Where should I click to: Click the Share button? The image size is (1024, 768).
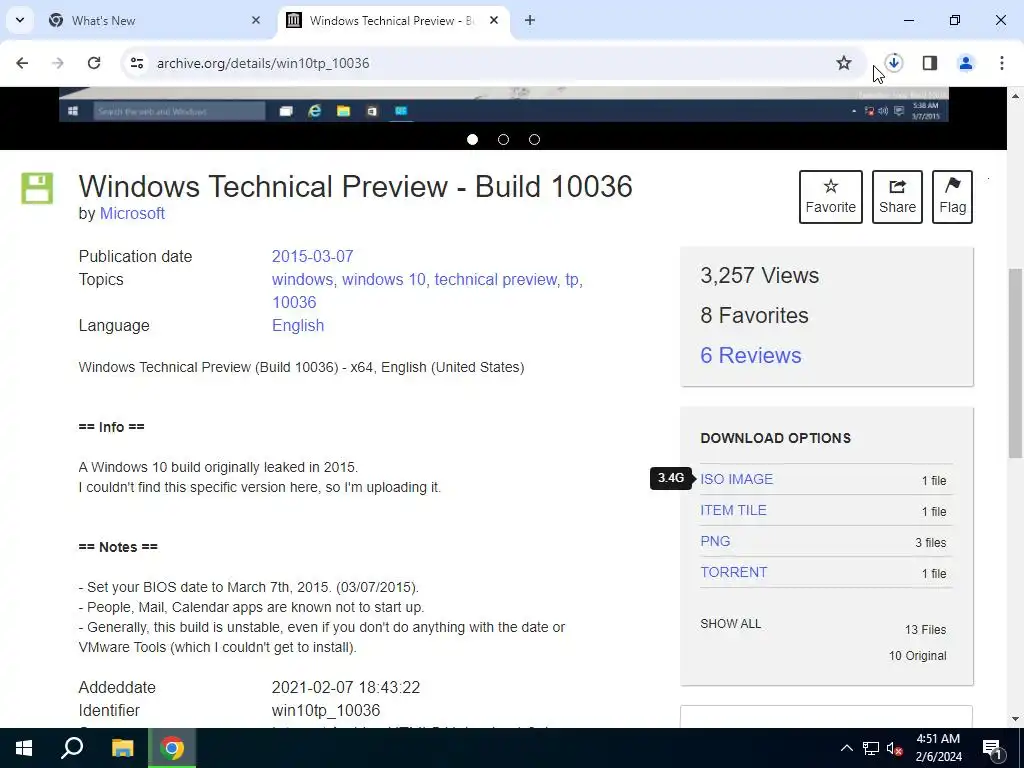[x=897, y=197]
